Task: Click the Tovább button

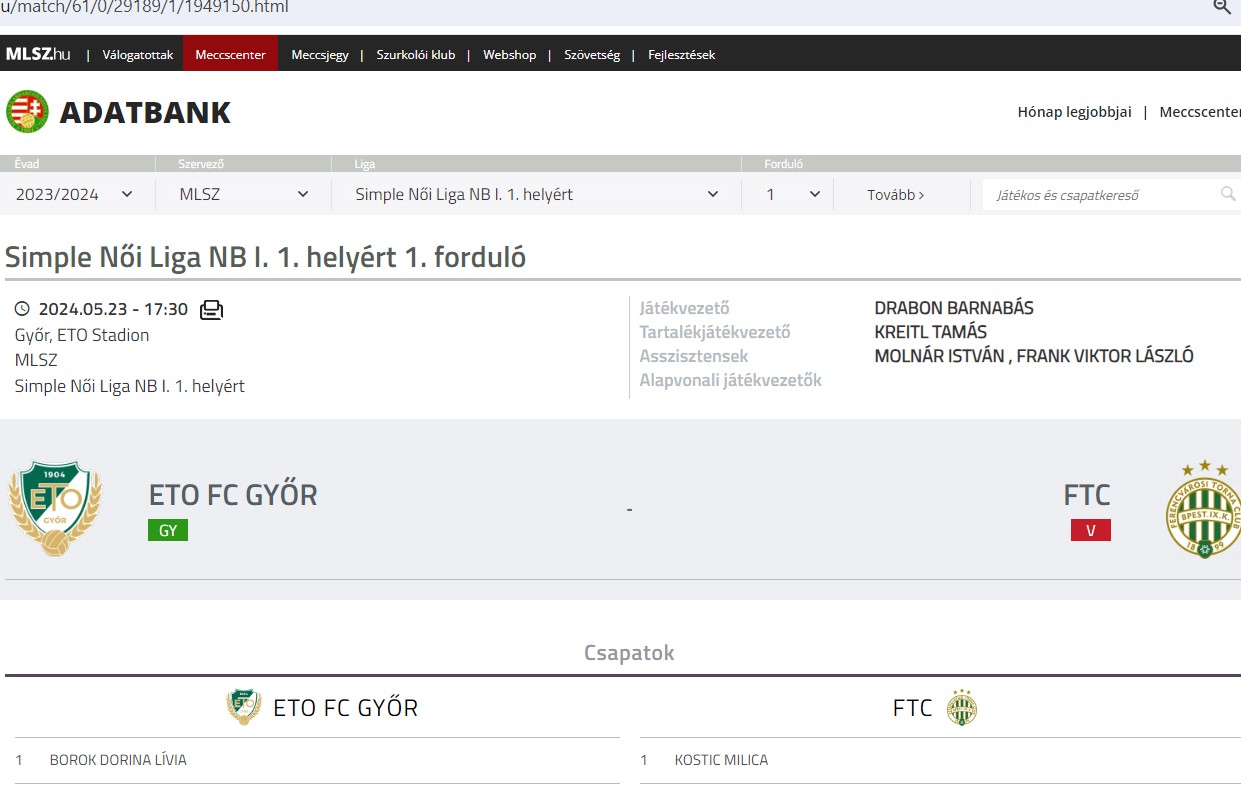Action: click(896, 195)
